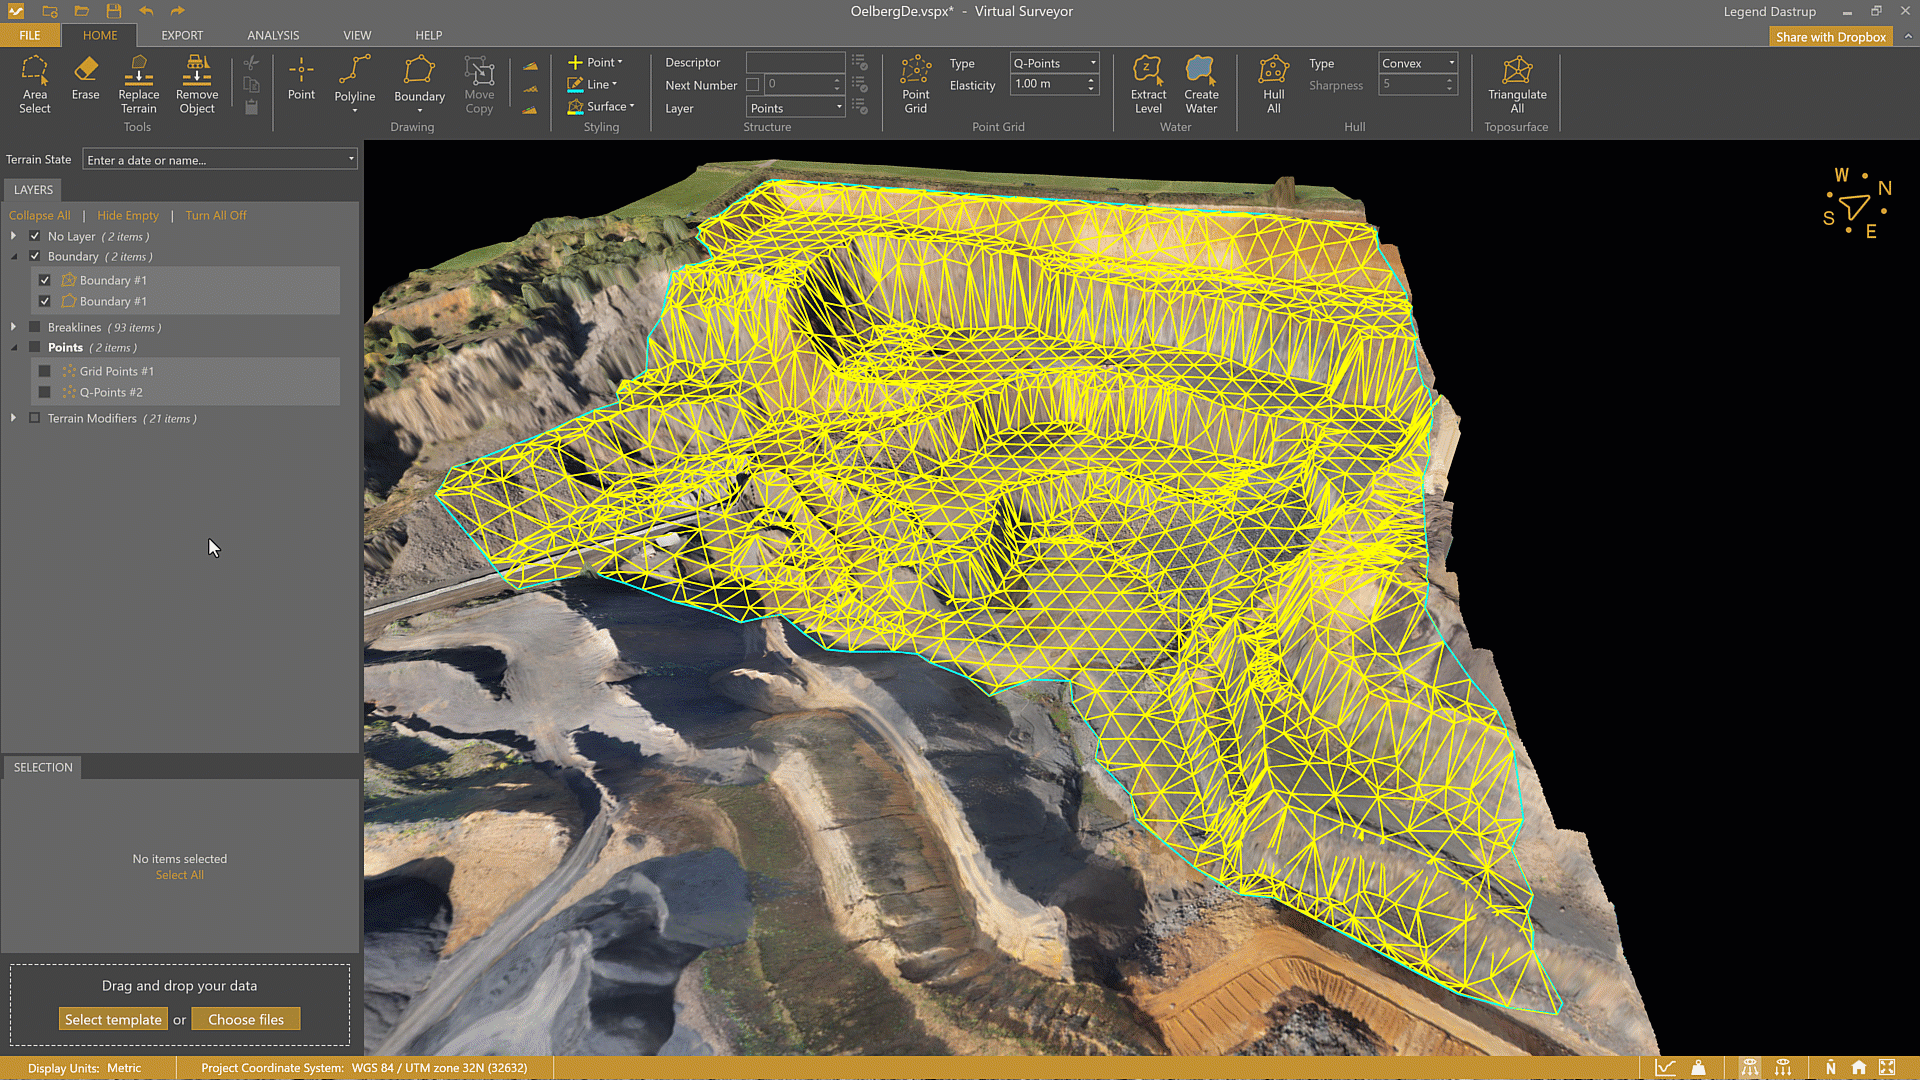Open the EXPORT ribbon tab
The width and height of the screenshot is (1920, 1080).
[182, 35]
